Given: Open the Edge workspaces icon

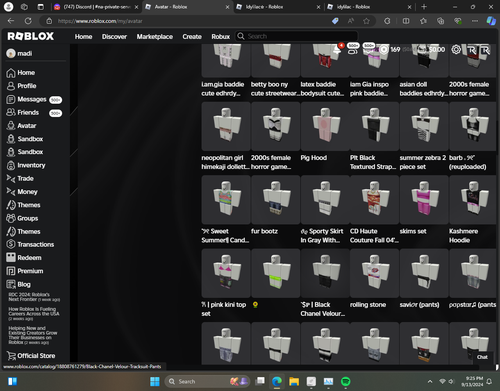Looking at the screenshot, I should (24, 7).
